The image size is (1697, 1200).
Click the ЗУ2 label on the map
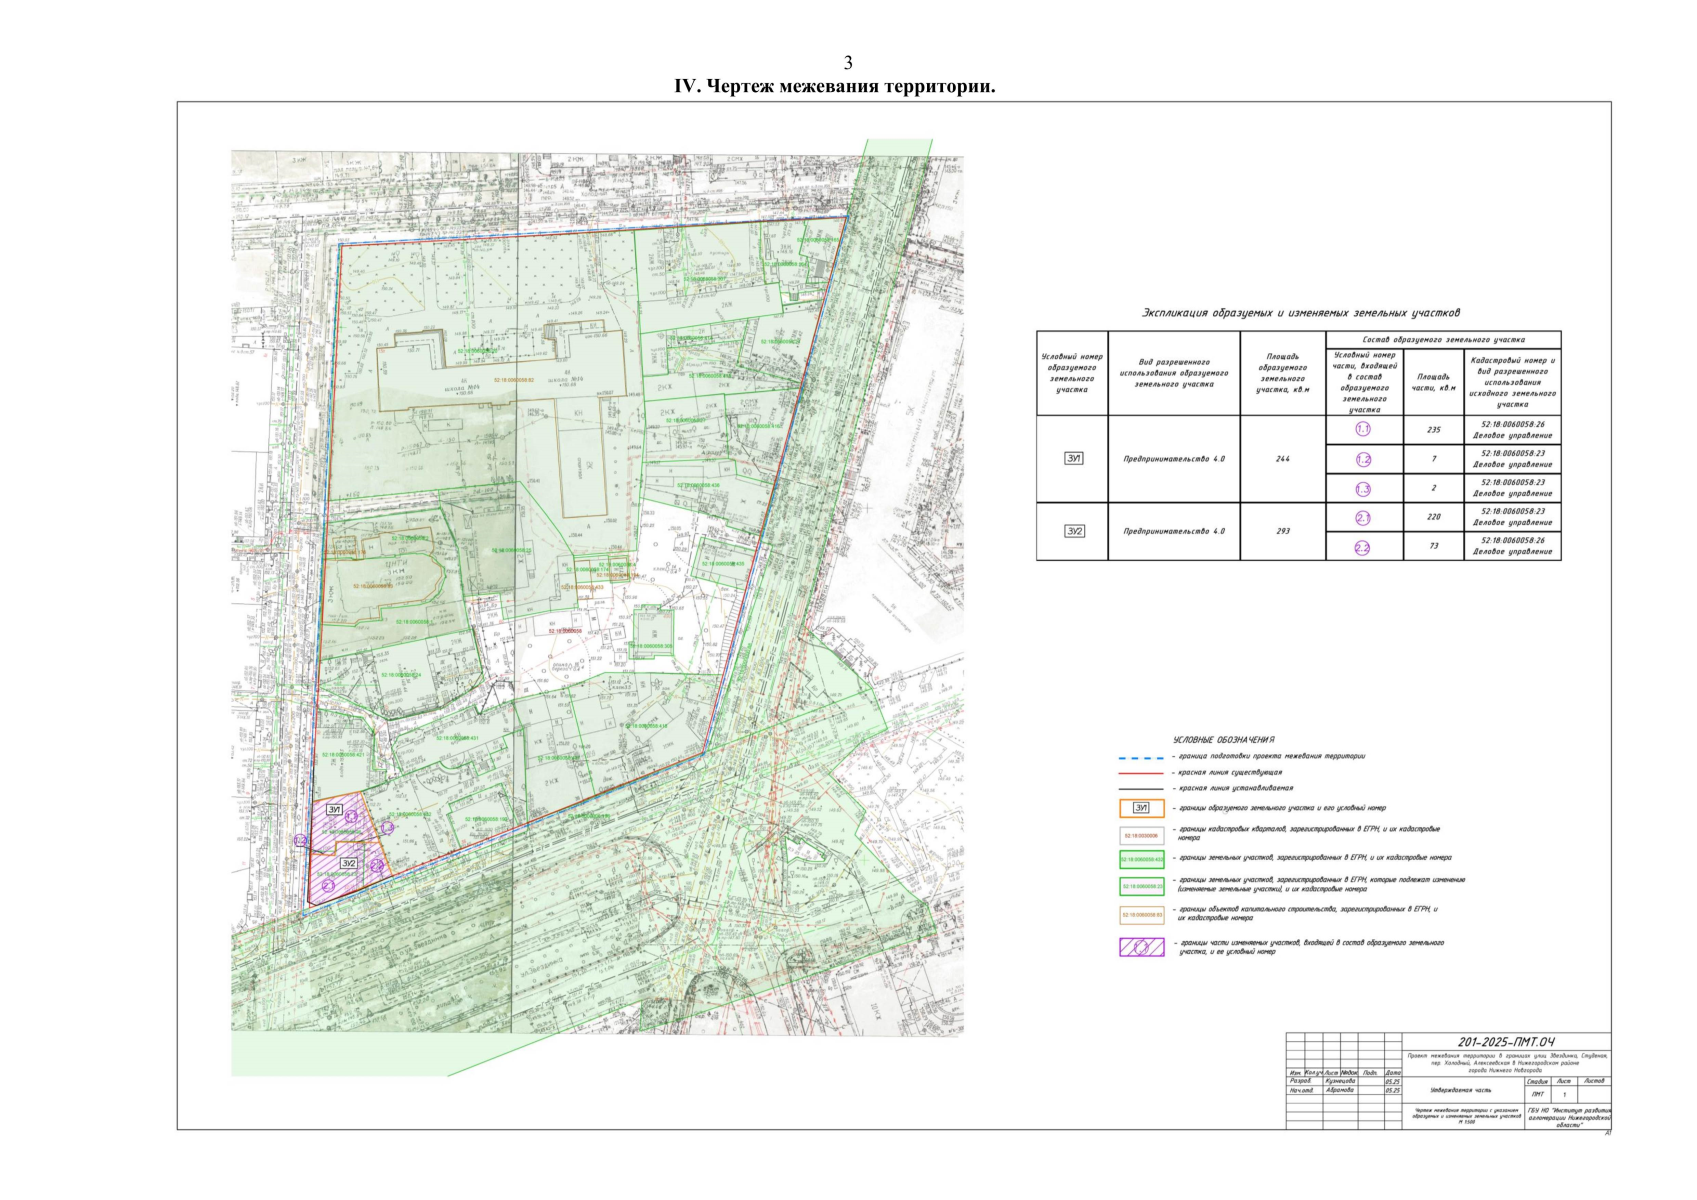(348, 863)
